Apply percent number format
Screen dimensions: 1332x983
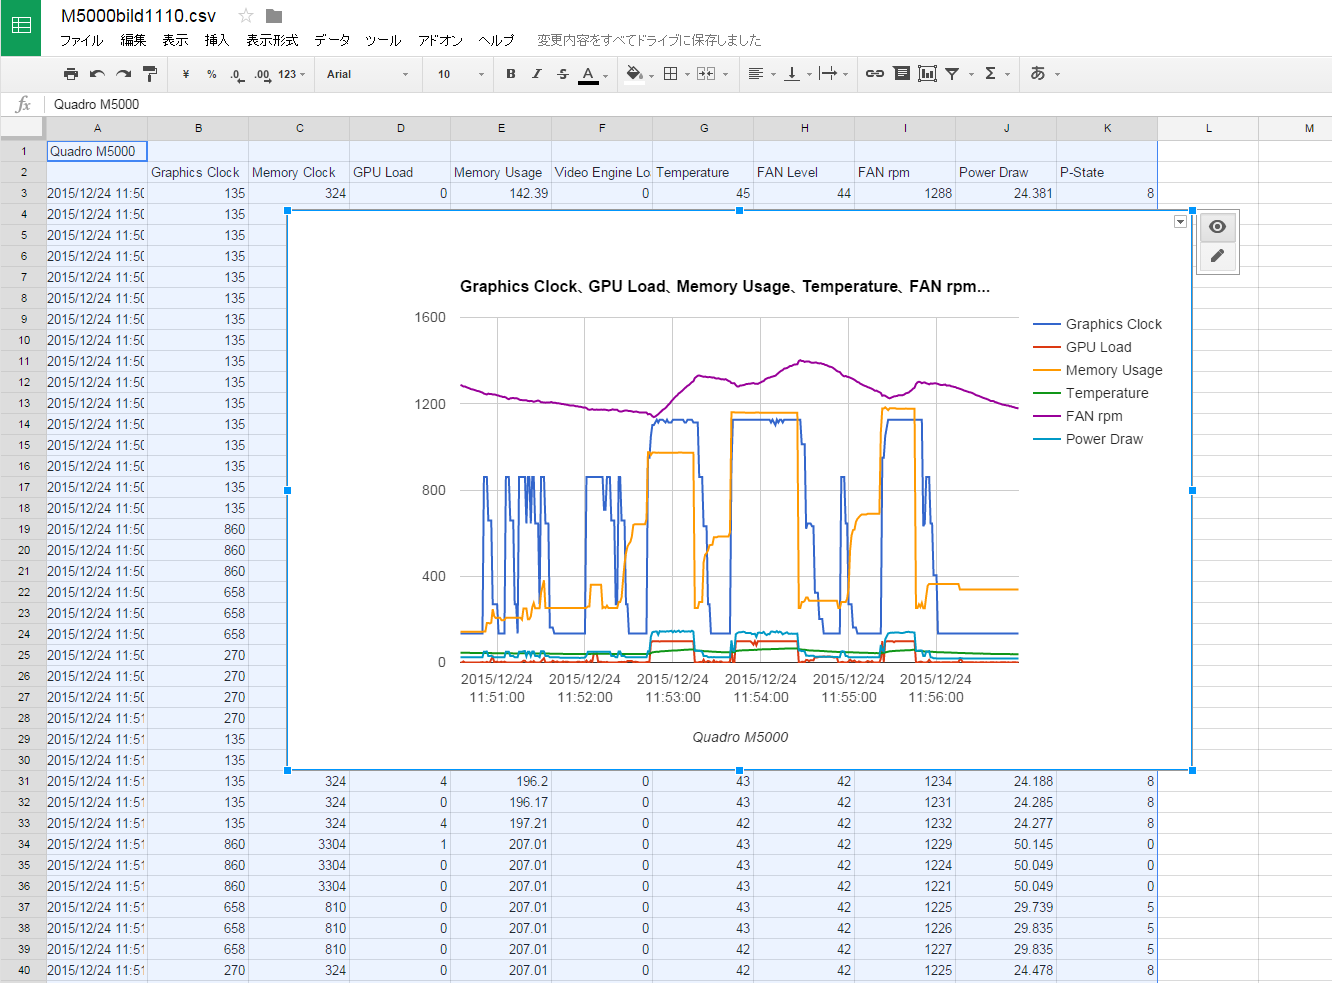coord(212,74)
